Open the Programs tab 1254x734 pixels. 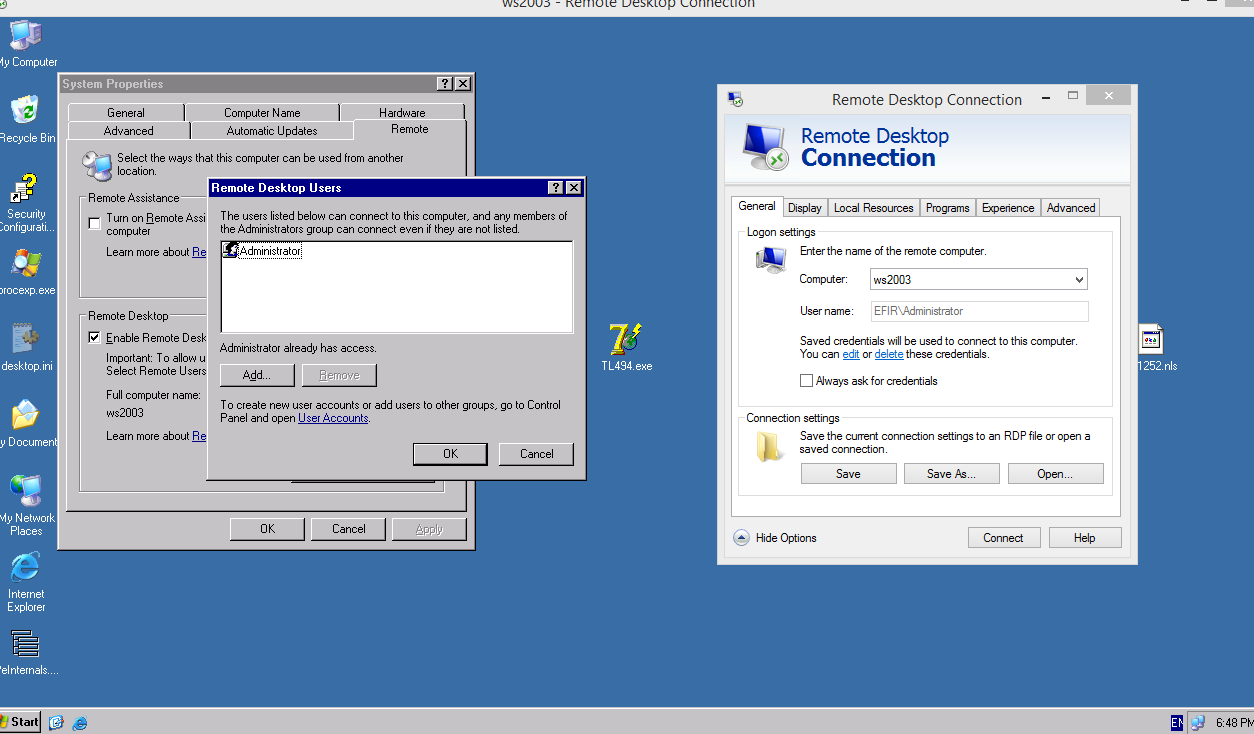pyautogui.click(x=947, y=208)
